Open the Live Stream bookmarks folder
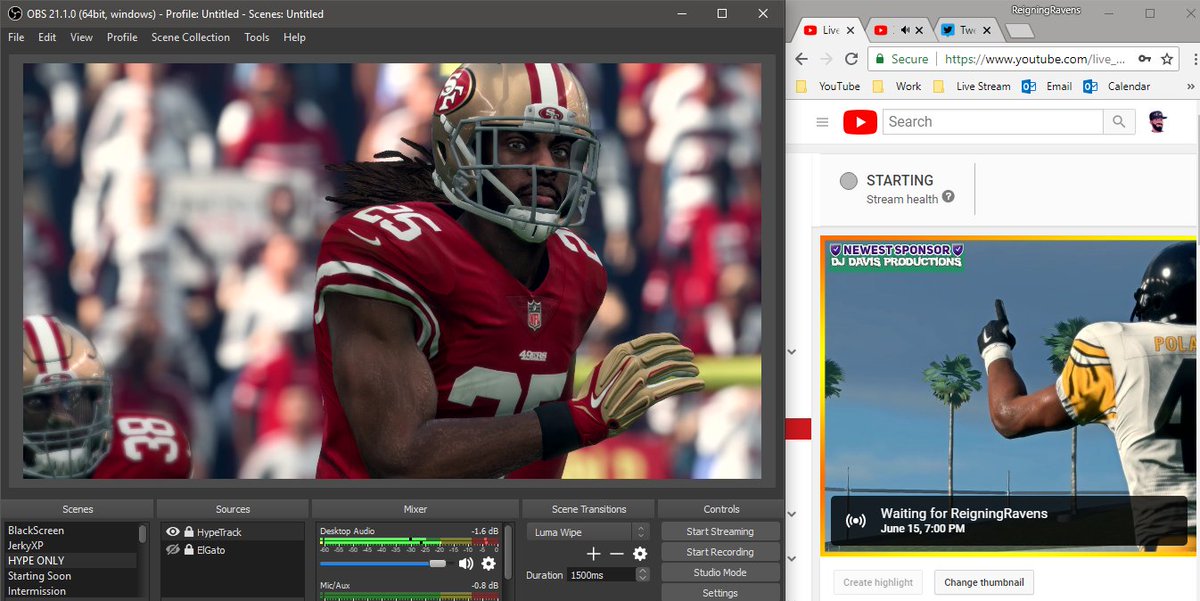Viewport: 1200px width, 601px height. click(971, 87)
